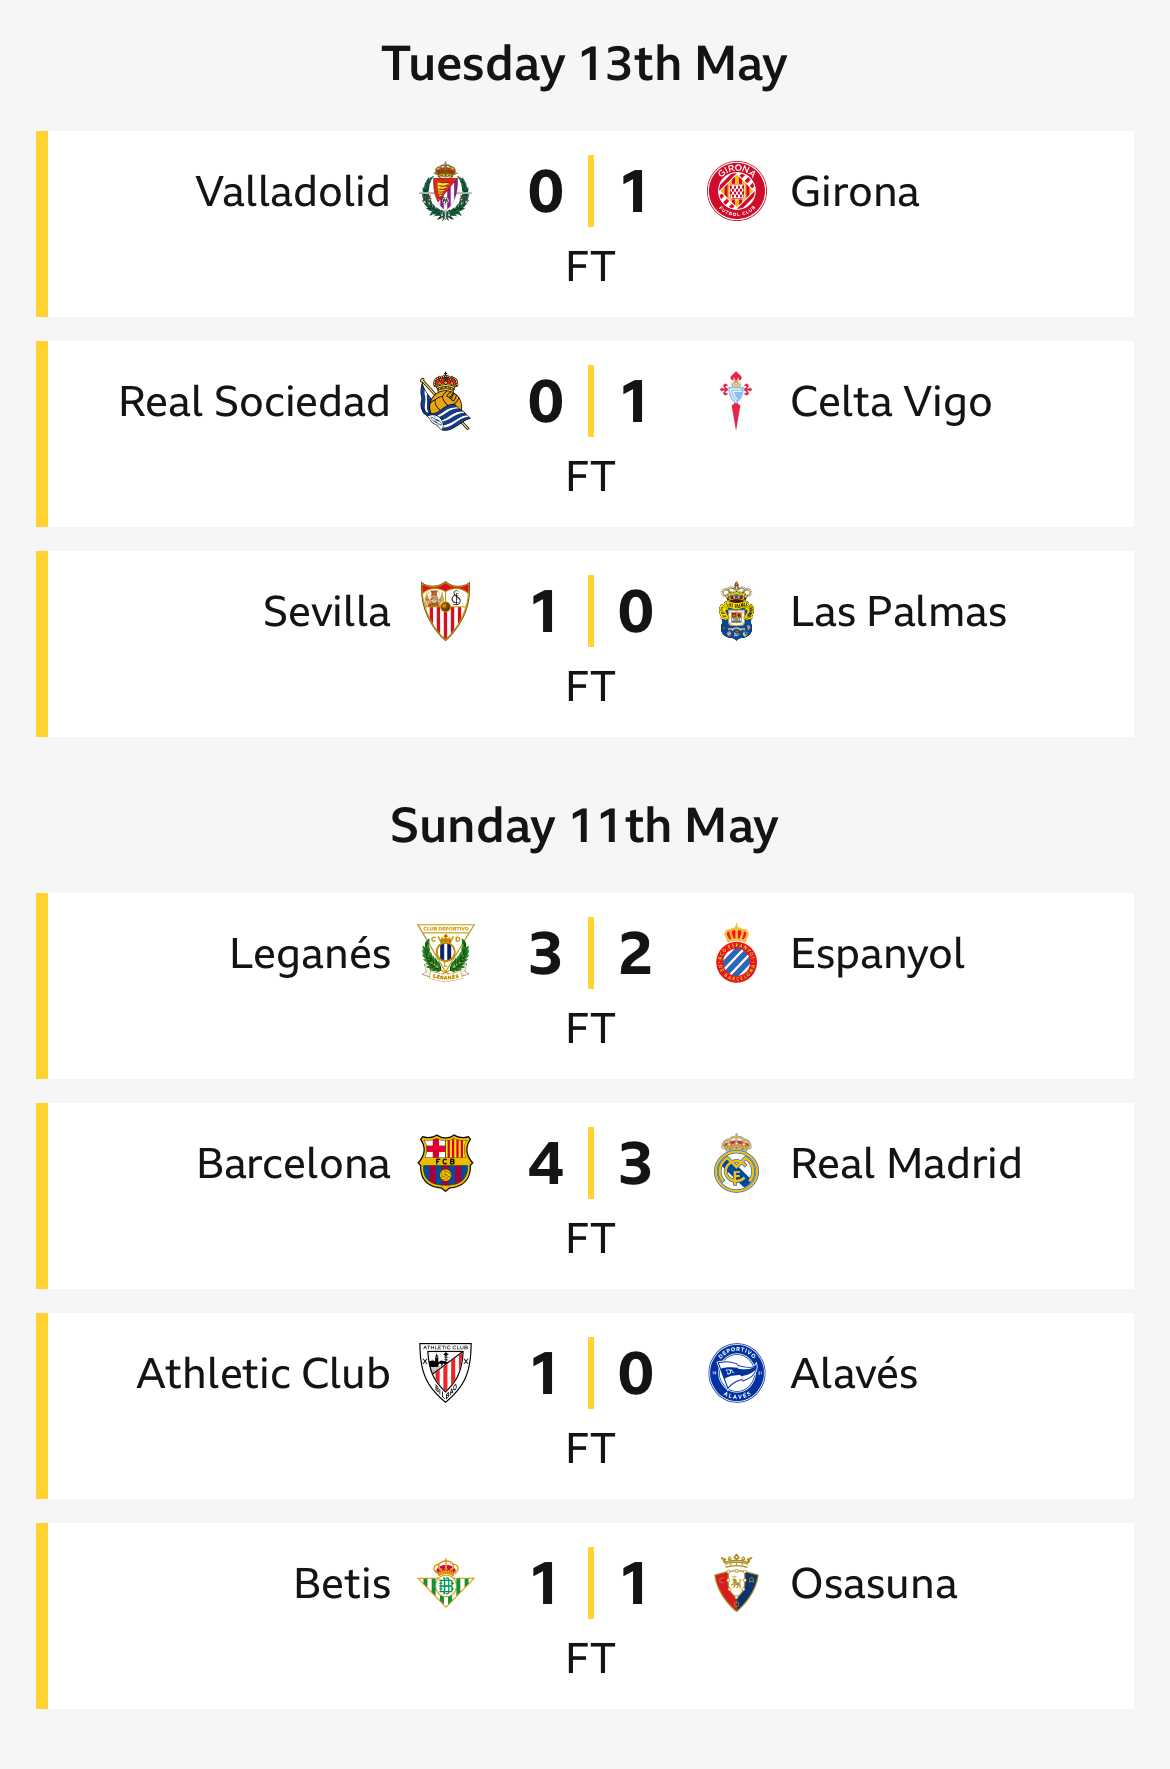Click the Las Palmas club crest
The image size is (1170, 1769).
(x=736, y=611)
